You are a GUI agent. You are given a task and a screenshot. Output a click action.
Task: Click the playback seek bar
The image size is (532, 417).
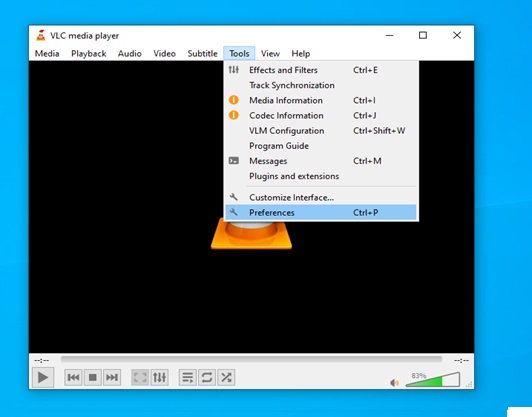point(251,359)
